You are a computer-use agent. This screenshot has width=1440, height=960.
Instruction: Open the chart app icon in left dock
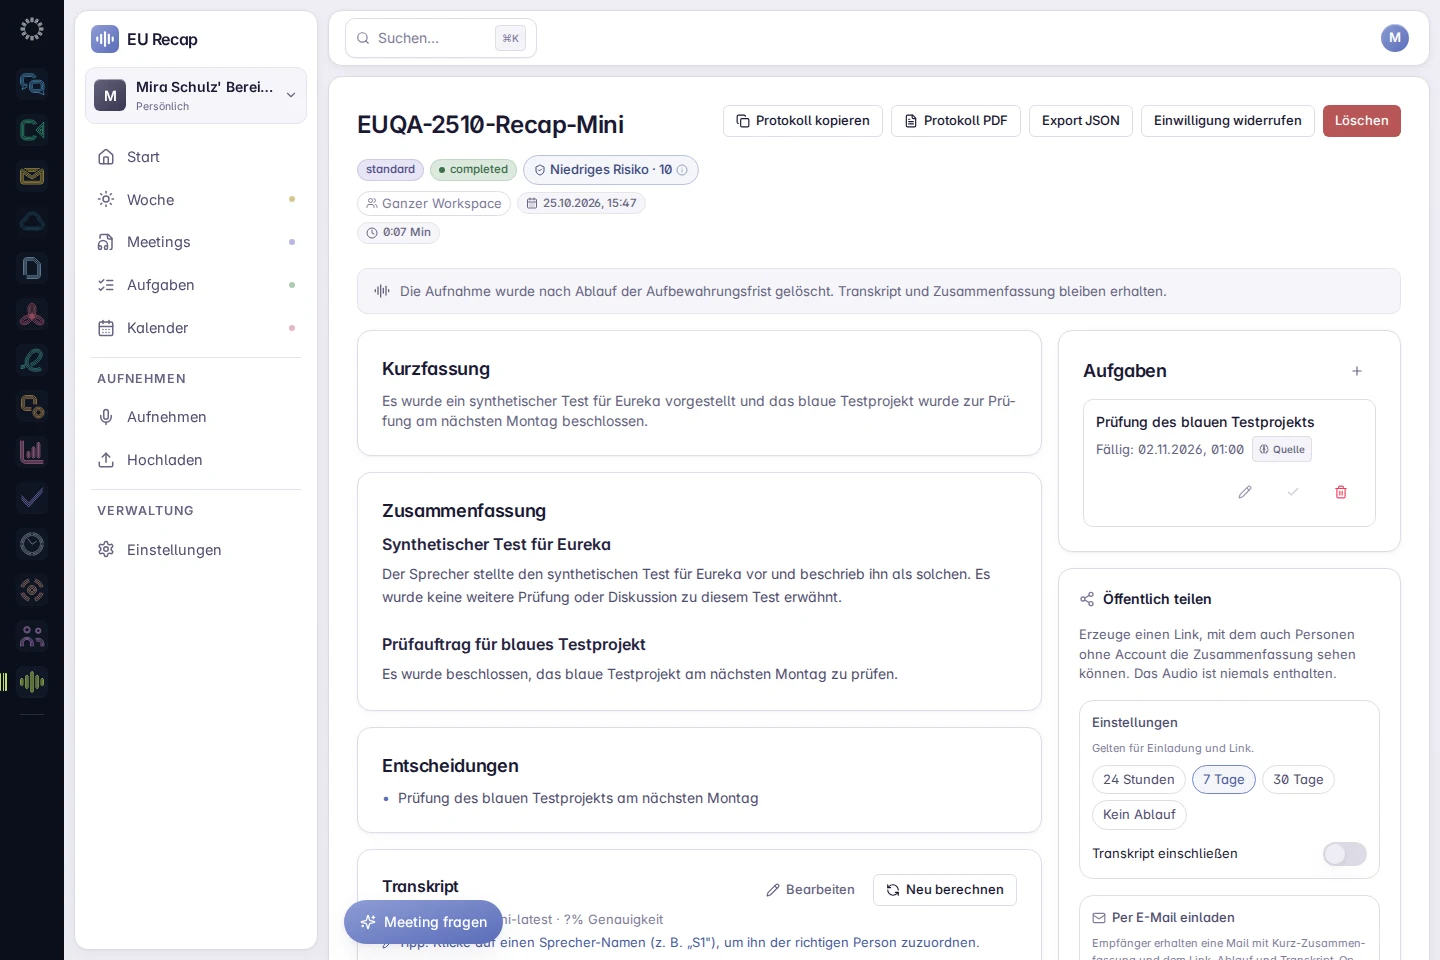pos(32,452)
